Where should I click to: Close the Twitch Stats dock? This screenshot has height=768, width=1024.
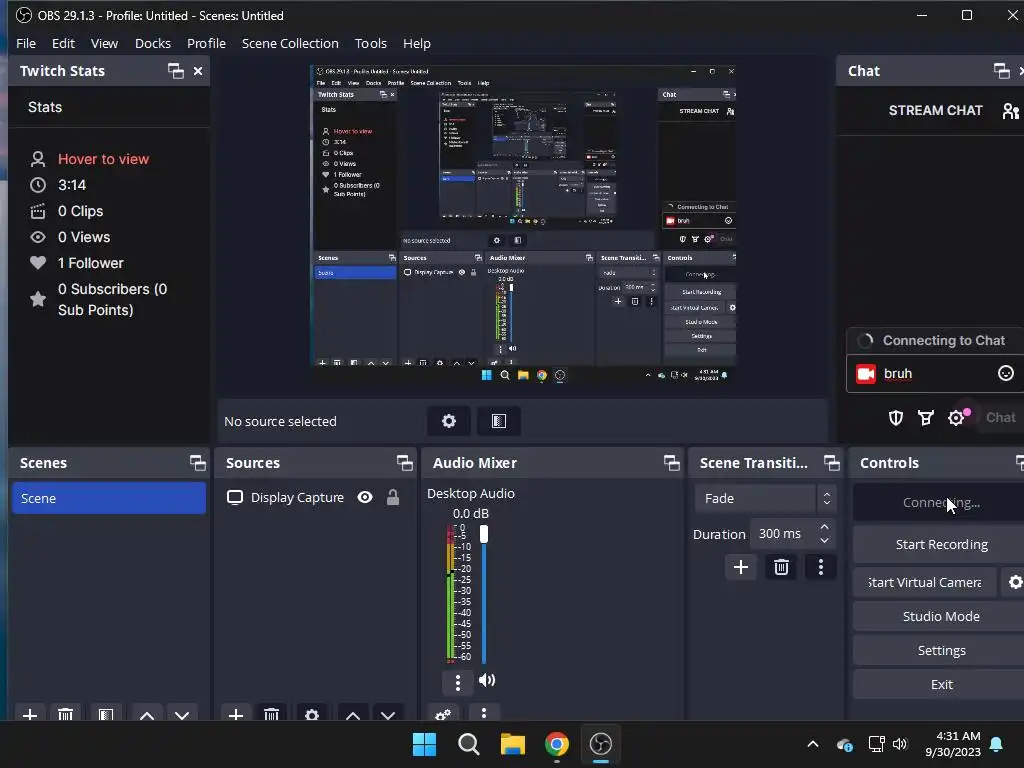coord(198,71)
